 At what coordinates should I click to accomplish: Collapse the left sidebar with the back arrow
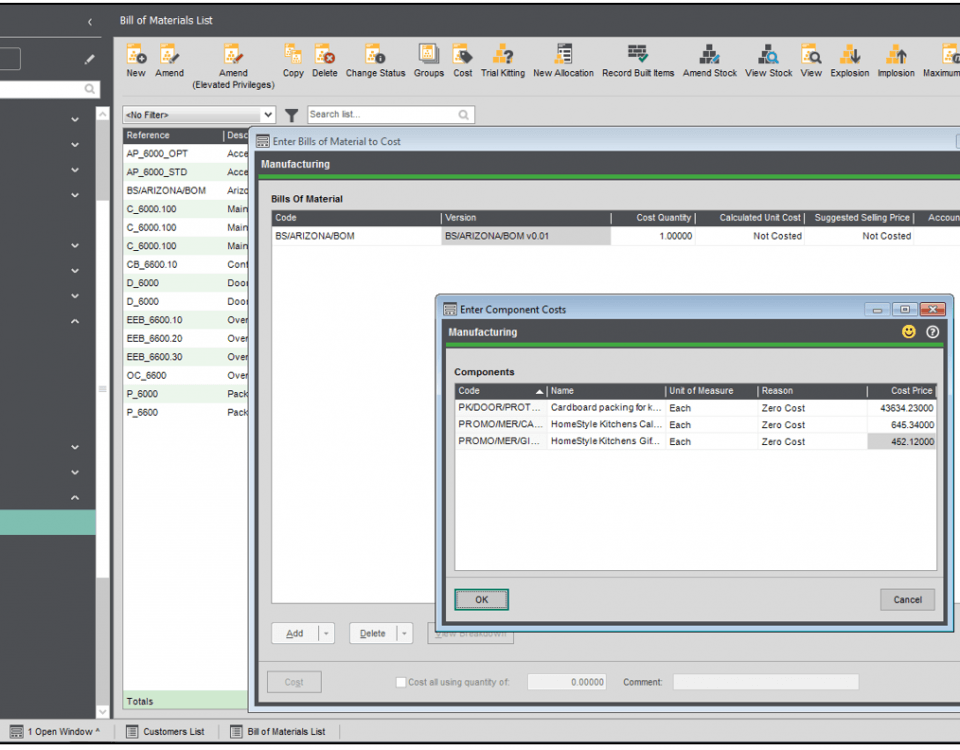coord(89,22)
